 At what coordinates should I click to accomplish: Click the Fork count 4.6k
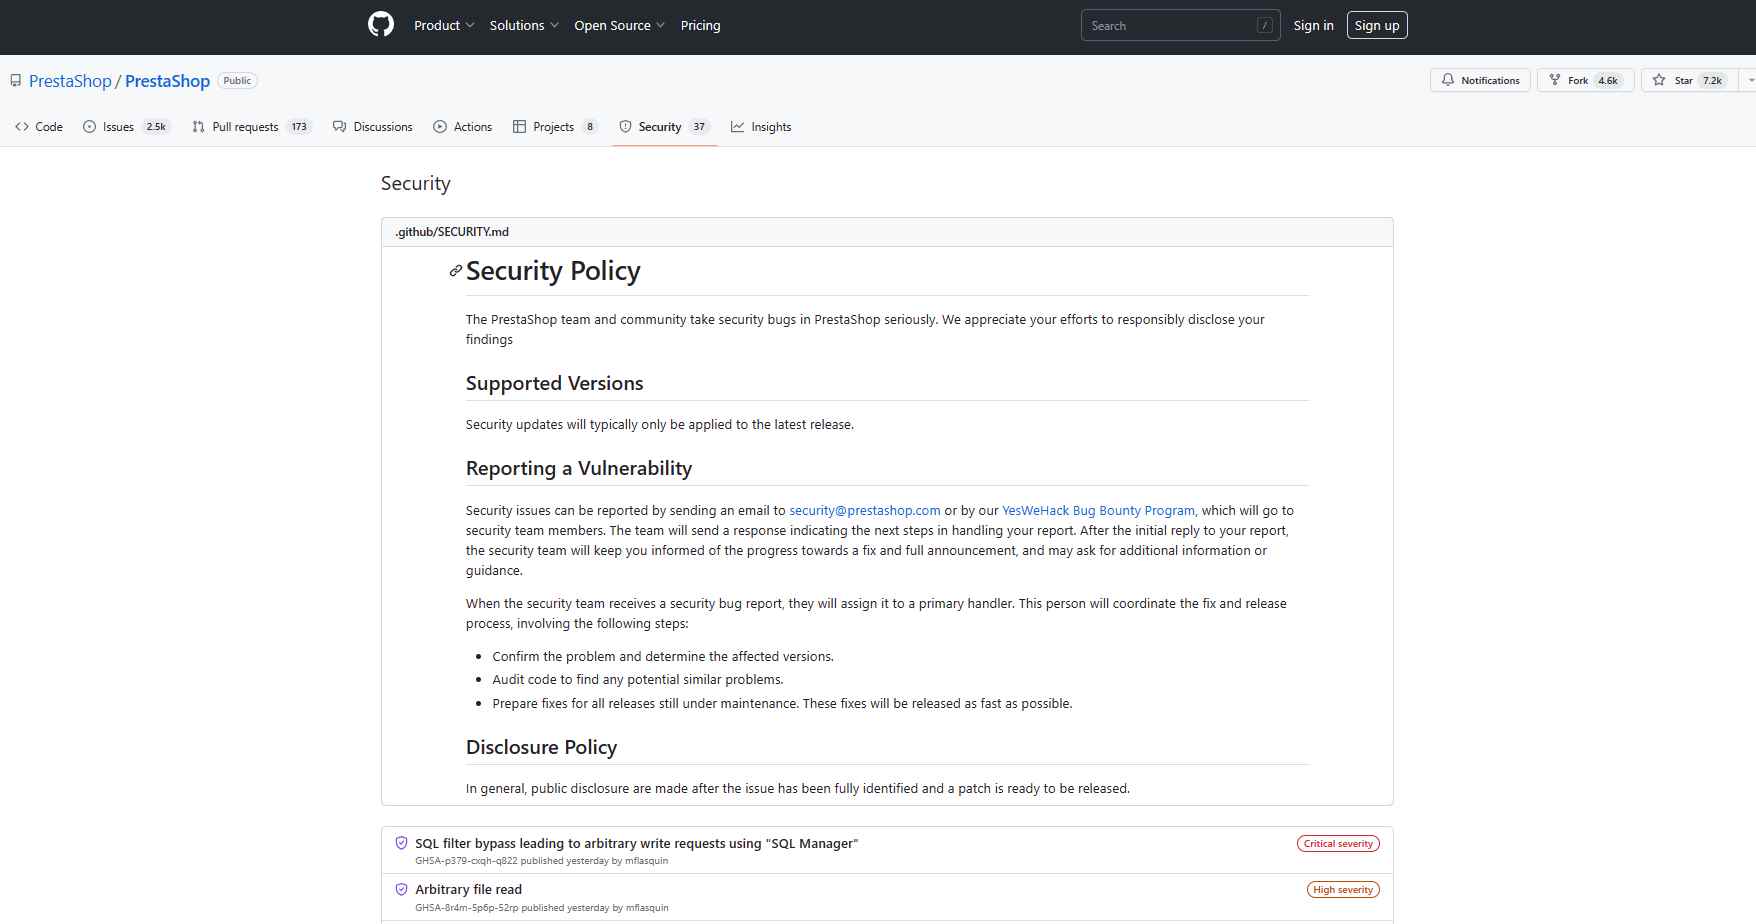(1608, 80)
